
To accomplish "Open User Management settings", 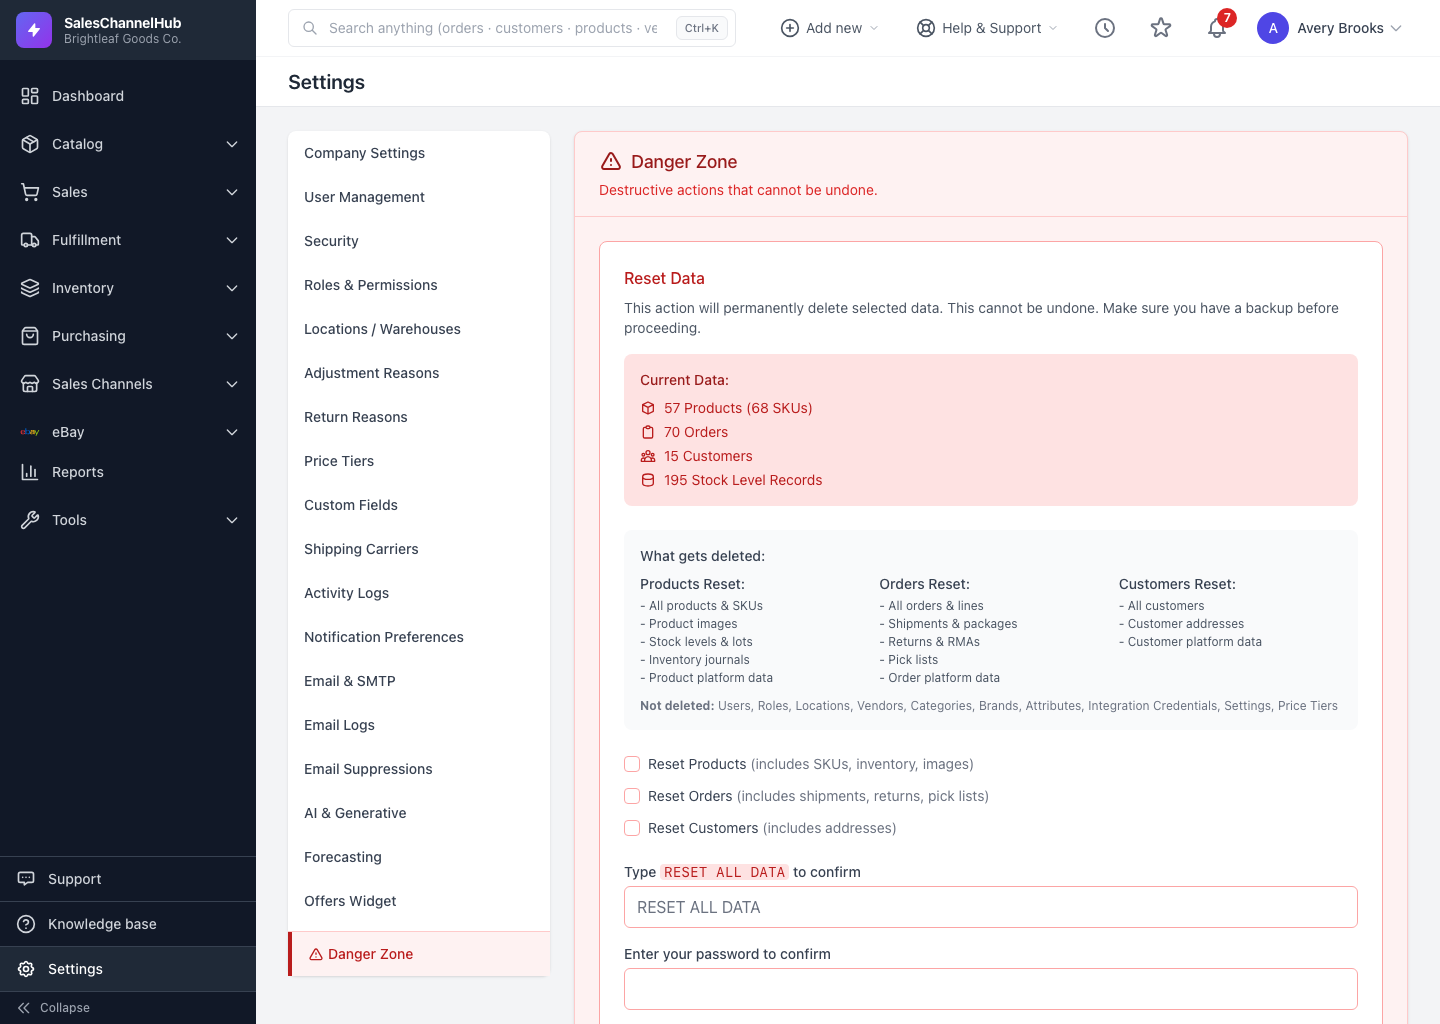I will (419, 197).
